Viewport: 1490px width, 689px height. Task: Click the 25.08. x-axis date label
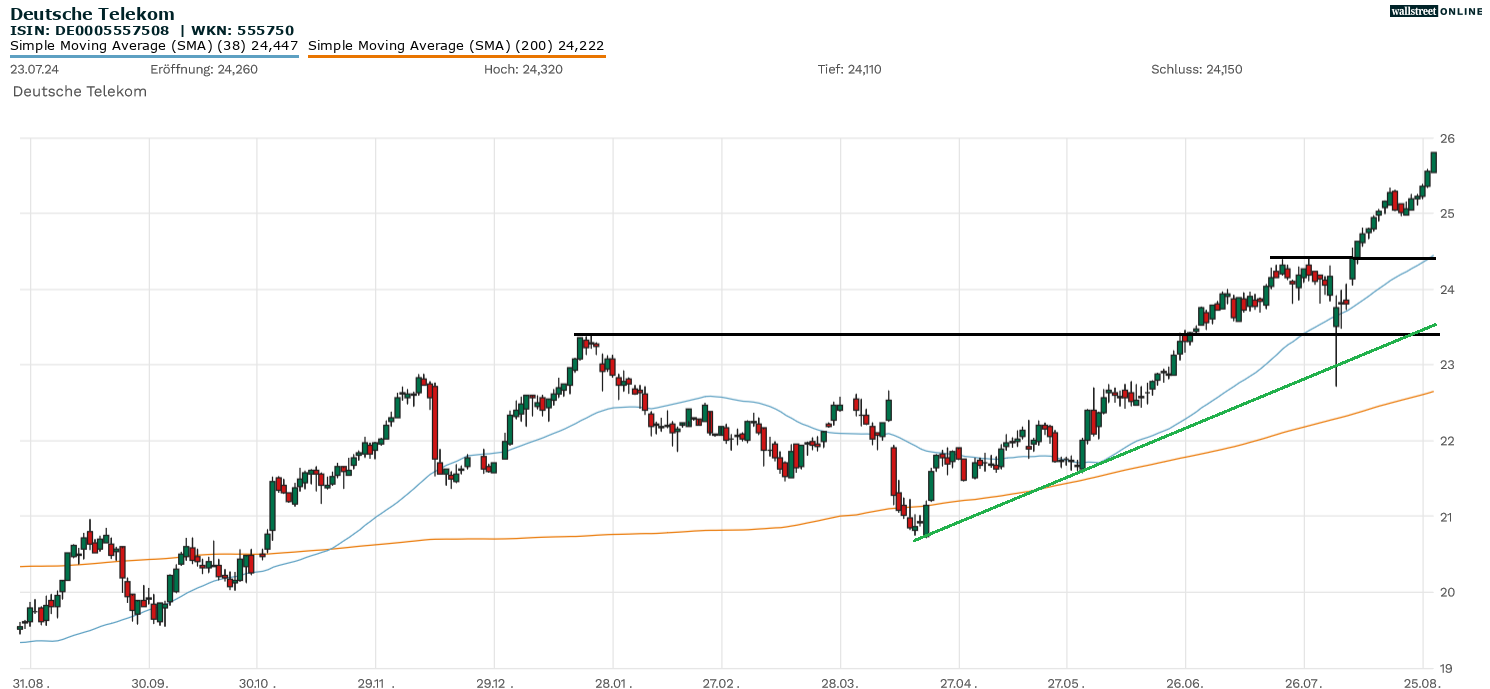coord(1422,681)
